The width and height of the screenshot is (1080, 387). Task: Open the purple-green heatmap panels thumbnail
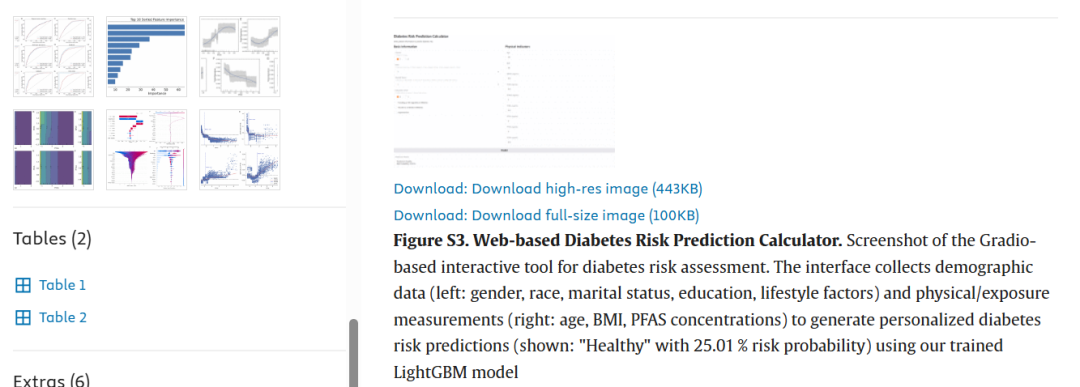point(54,149)
